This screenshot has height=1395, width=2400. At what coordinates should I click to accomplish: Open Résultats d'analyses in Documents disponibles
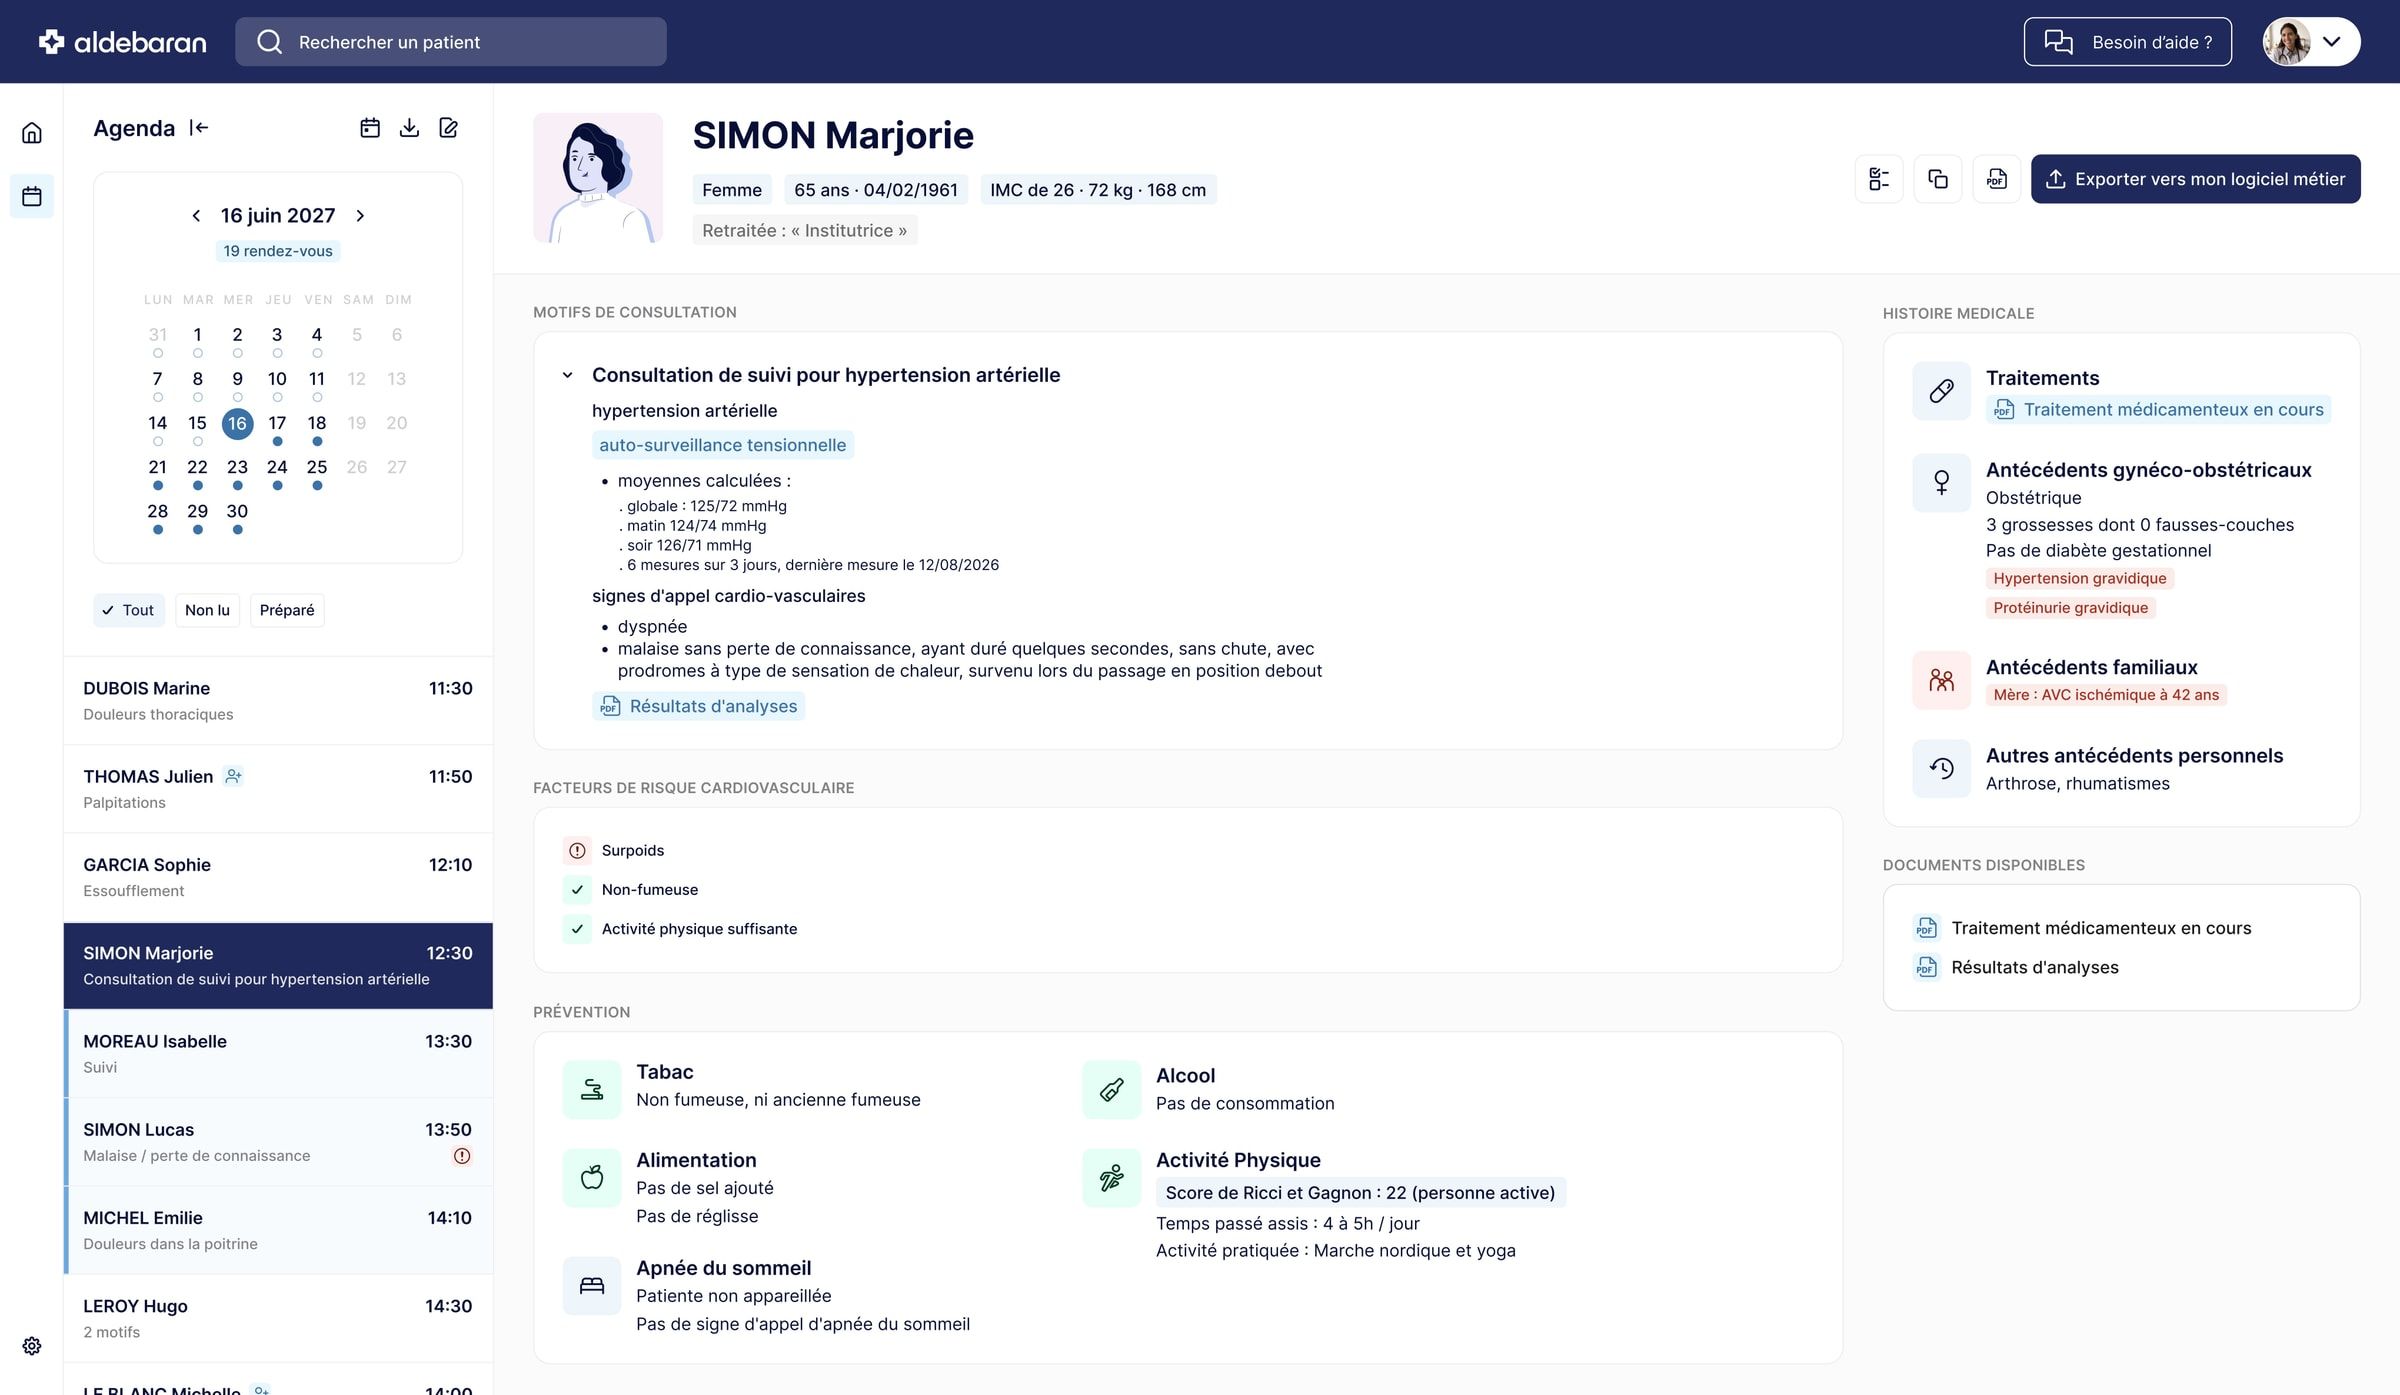coord(2016,967)
